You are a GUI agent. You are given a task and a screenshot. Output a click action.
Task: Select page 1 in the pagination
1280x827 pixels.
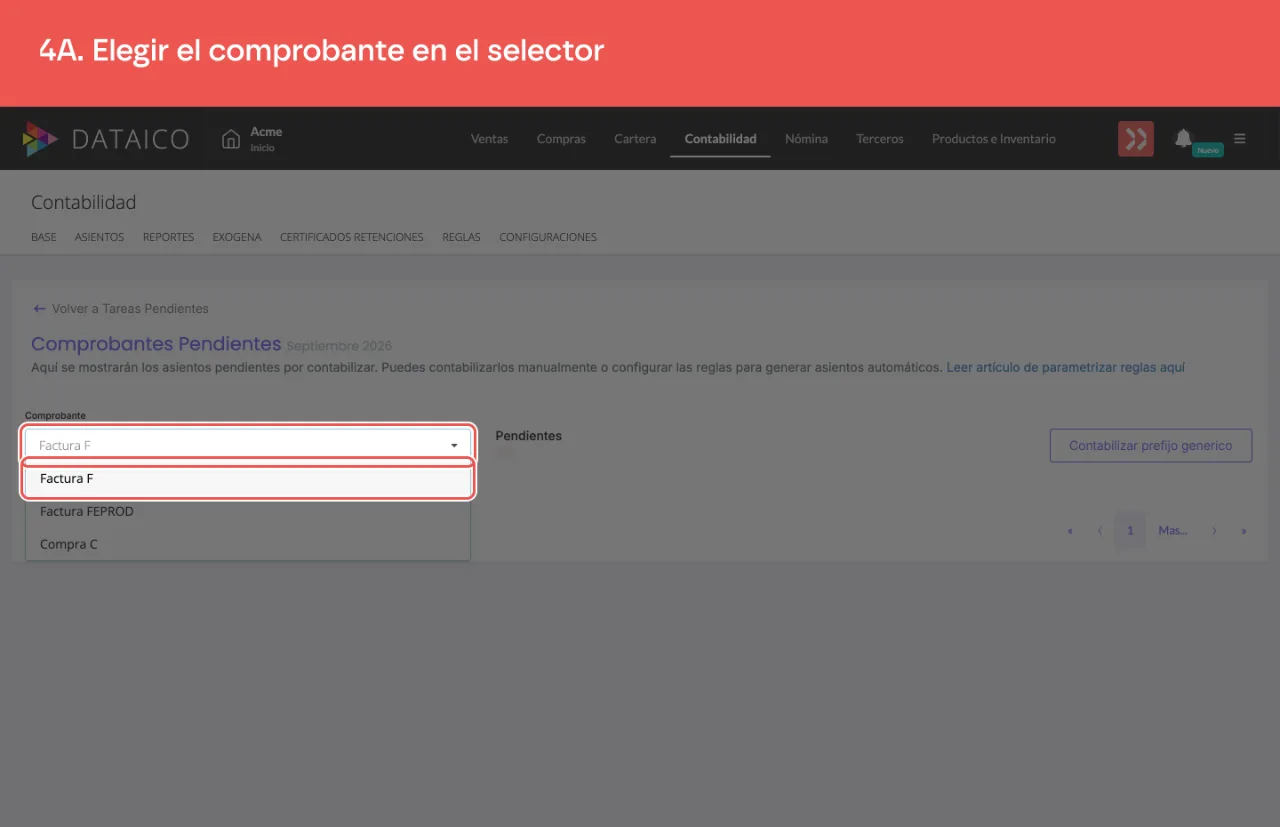tap(1130, 531)
